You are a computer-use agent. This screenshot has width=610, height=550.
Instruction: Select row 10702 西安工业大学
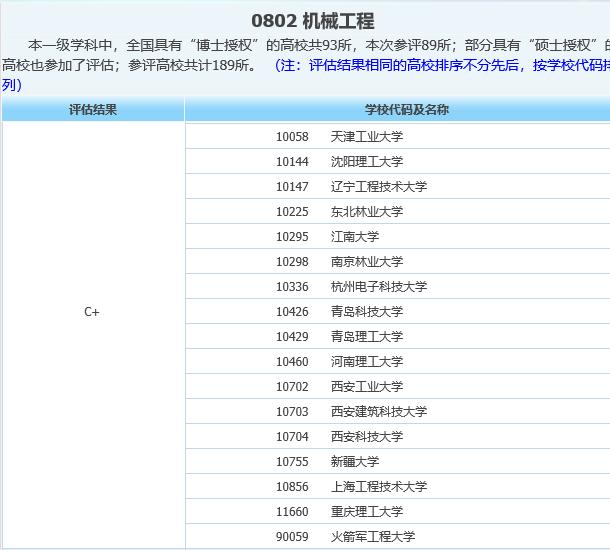pyautogui.click(x=398, y=386)
